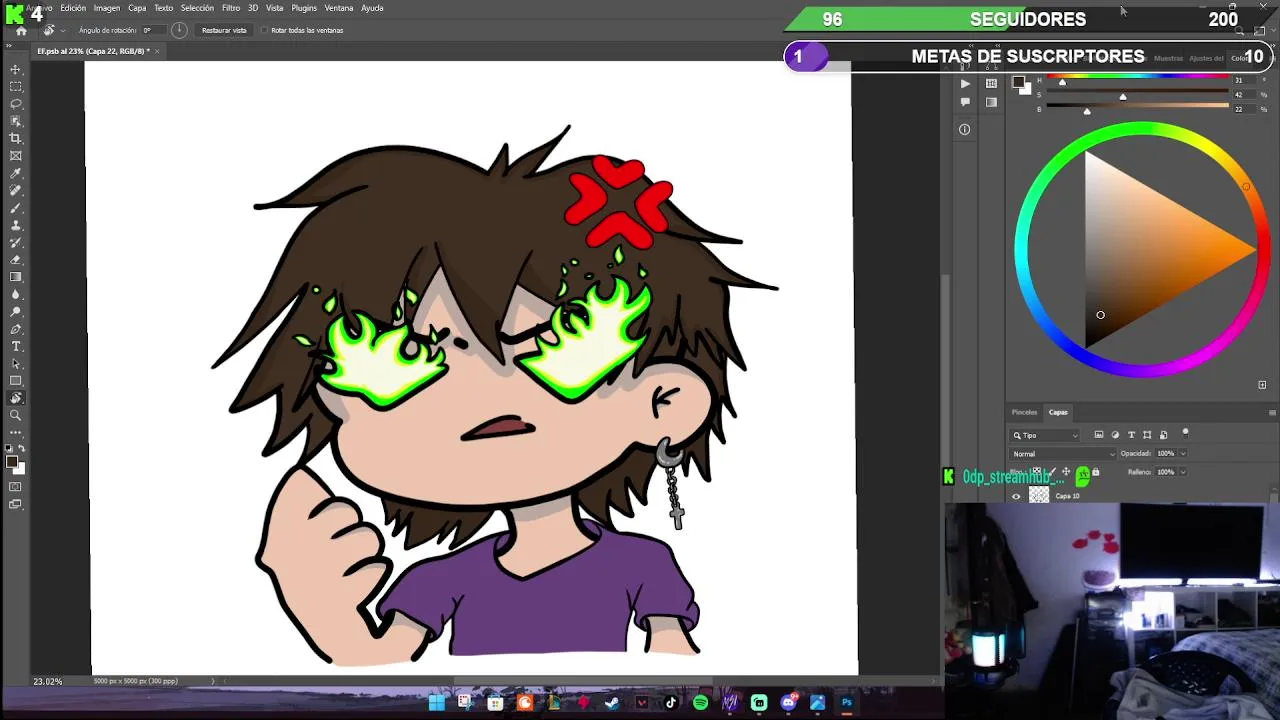
Task: Open the Comments panel icon
Action: [965, 102]
